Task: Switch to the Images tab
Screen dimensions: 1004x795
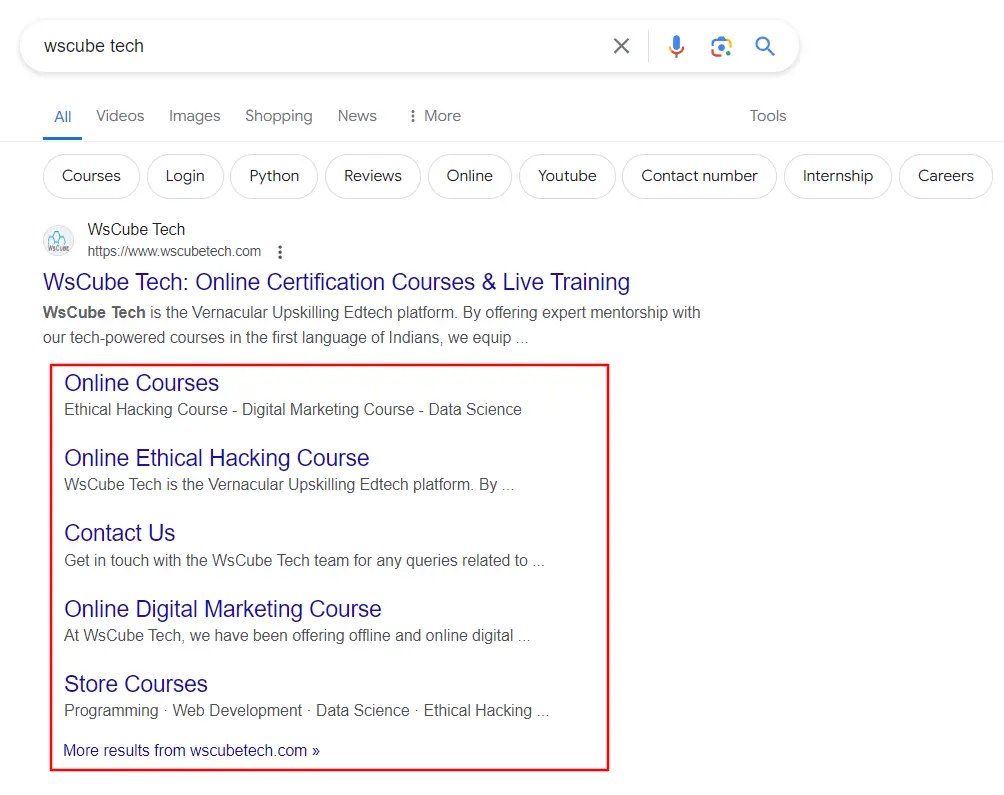Action: [195, 116]
